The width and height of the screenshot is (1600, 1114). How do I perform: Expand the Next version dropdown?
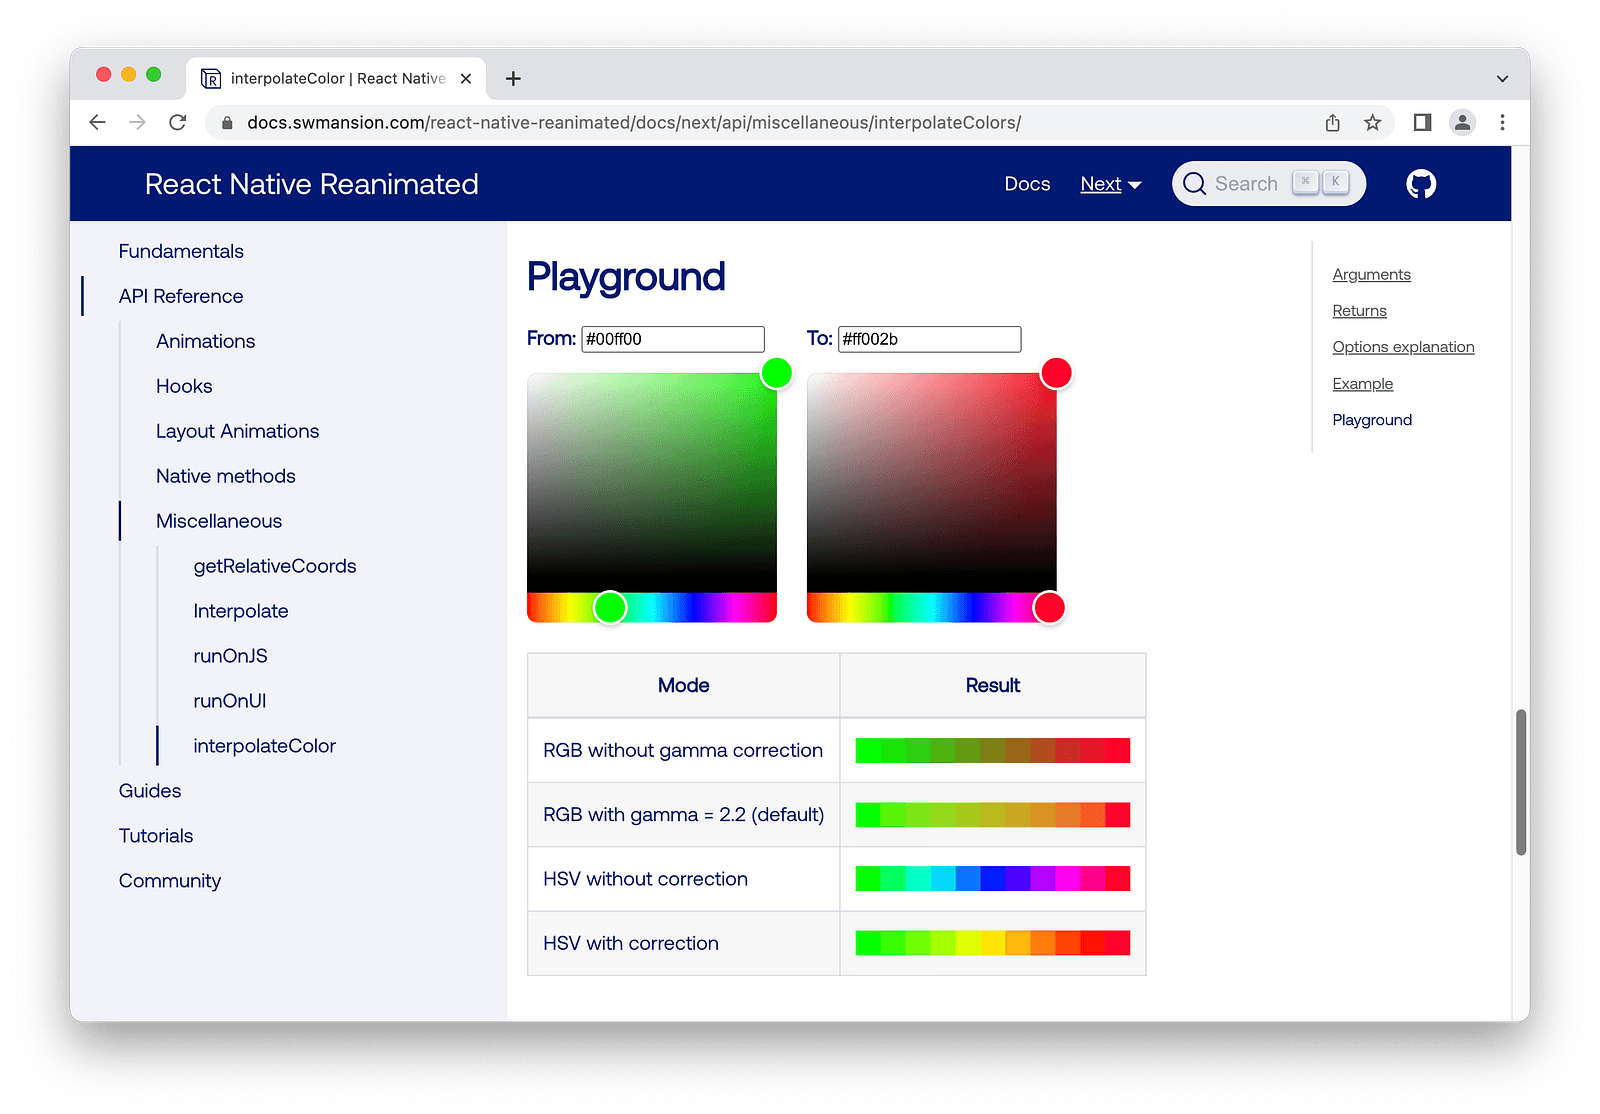tap(1110, 184)
